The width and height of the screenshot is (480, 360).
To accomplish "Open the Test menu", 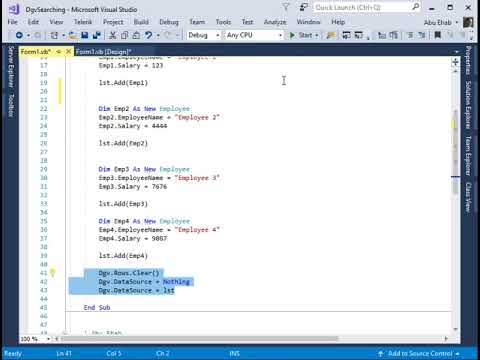I will pos(247,22).
